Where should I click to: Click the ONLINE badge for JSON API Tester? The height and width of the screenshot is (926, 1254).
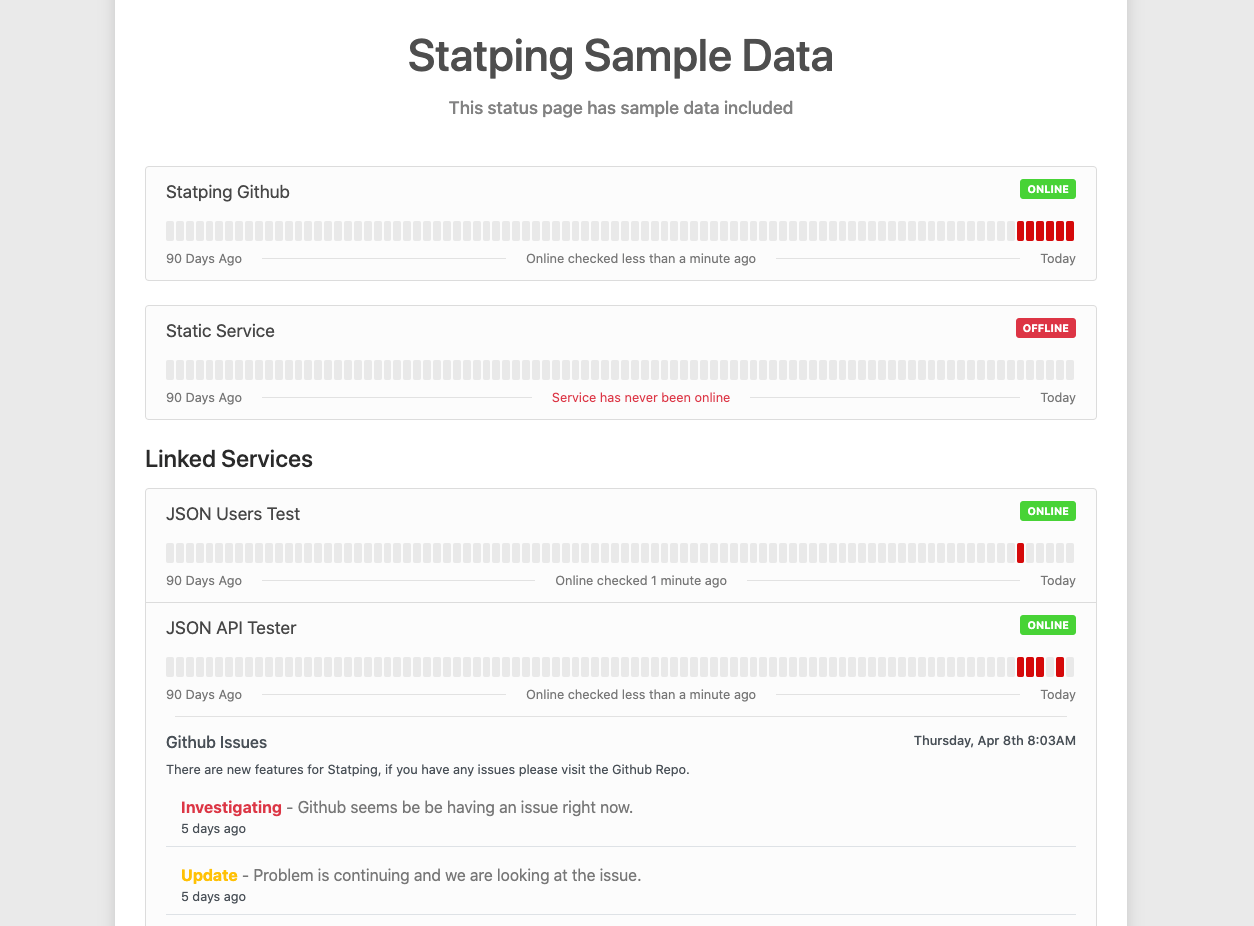click(1047, 625)
